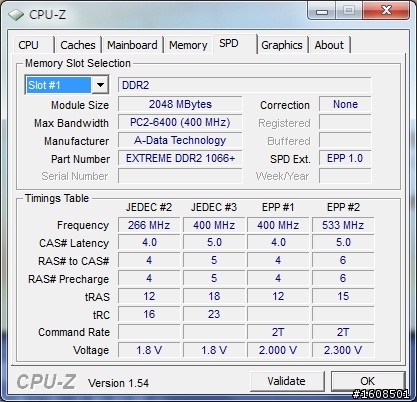Image resolution: width=417 pixels, height=402 pixels.
Task: Open the CPU tab
Action: [33, 45]
